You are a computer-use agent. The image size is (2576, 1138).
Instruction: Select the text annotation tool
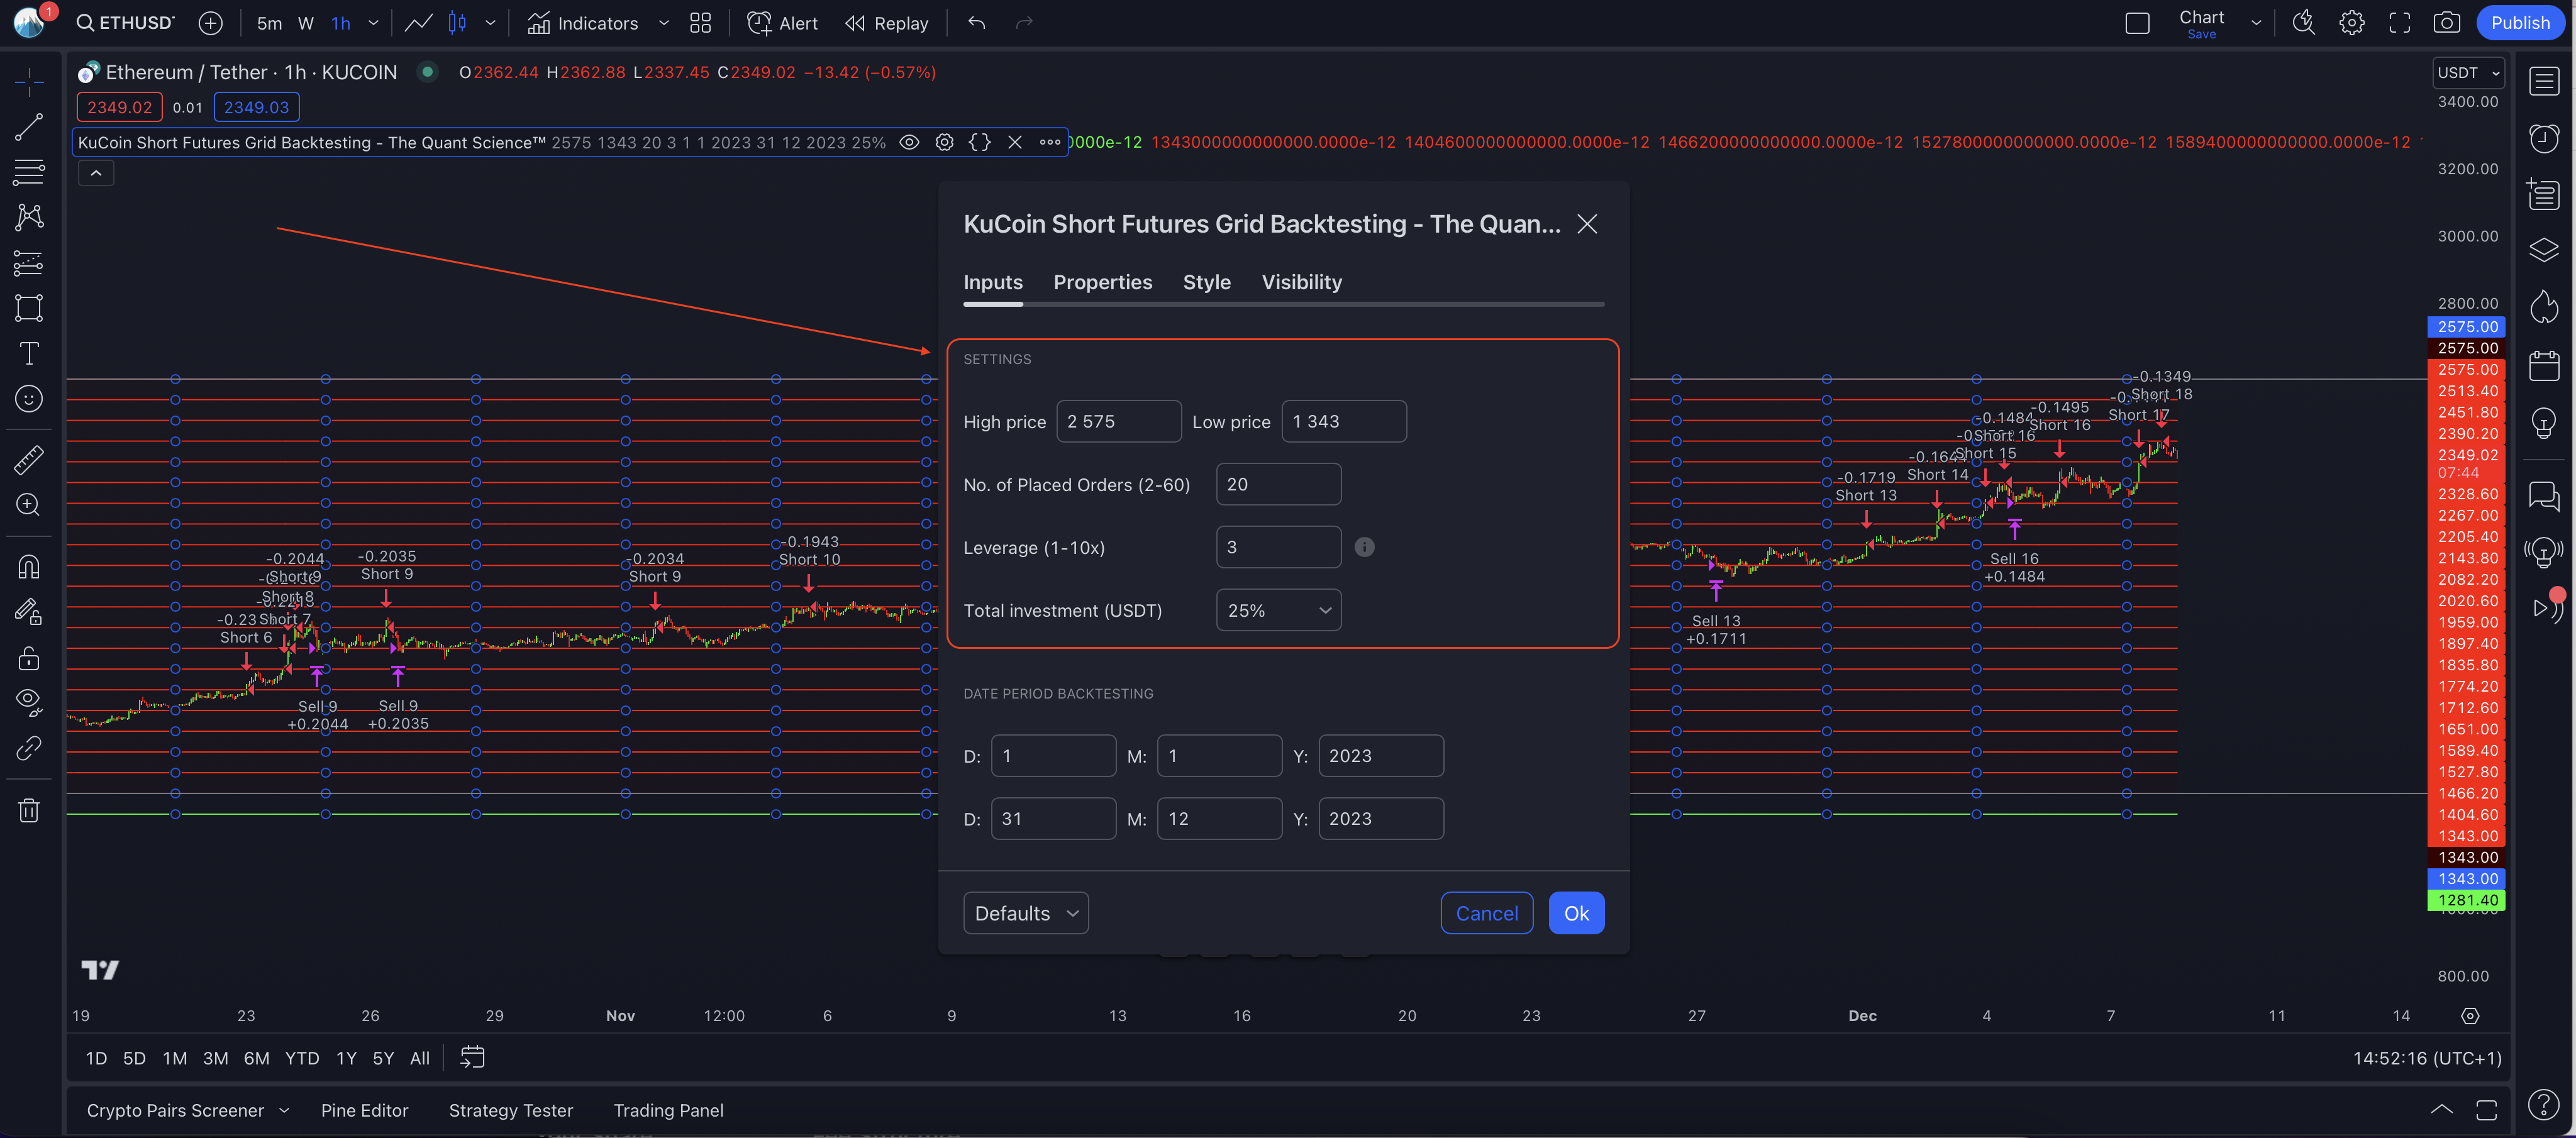point(29,353)
